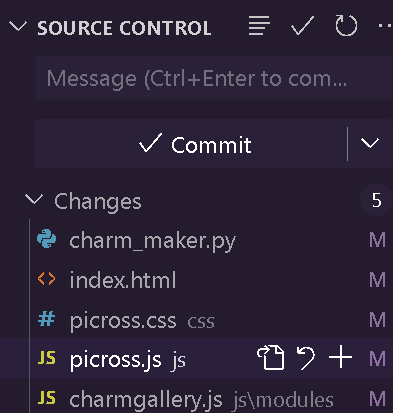This screenshot has height=413, width=393.
Task: Click the hash CSS icon for picross.css
Action: coord(47,319)
